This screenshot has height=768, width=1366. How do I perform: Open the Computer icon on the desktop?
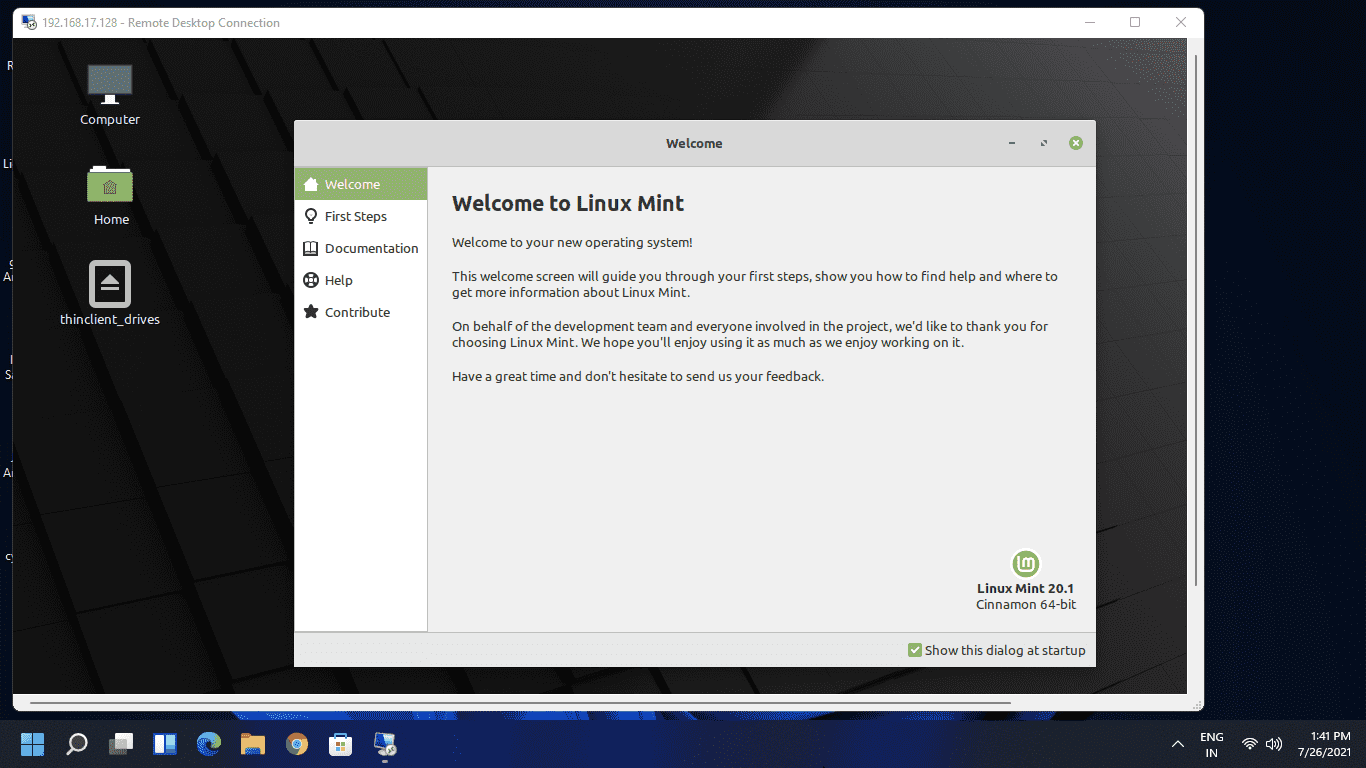[110, 90]
